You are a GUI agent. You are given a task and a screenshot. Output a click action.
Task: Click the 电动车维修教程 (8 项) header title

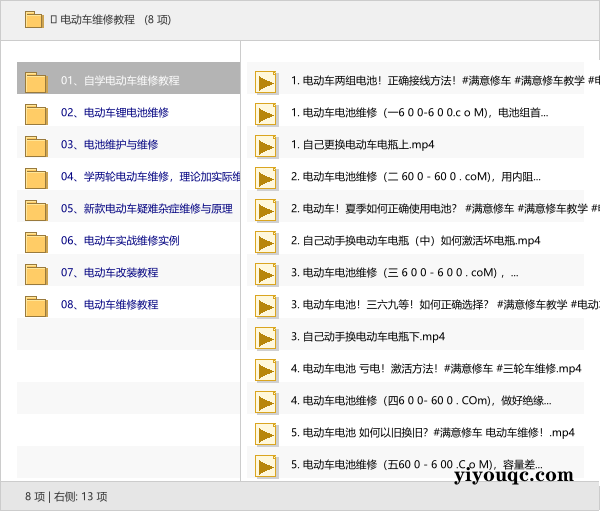tap(117, 19)
